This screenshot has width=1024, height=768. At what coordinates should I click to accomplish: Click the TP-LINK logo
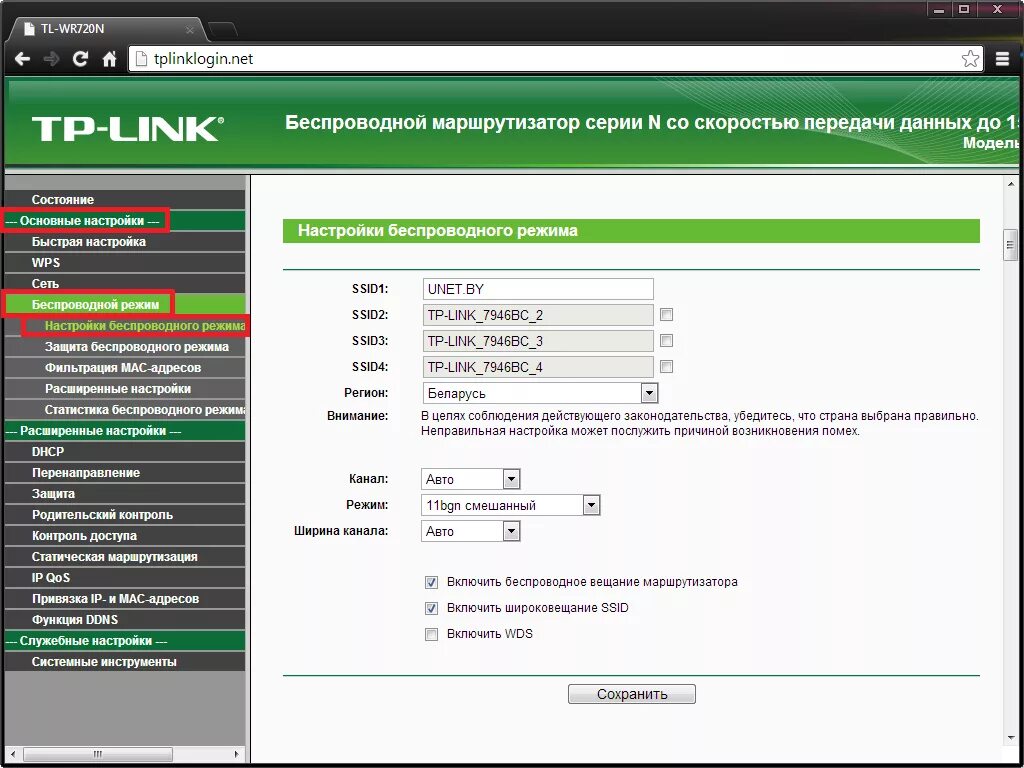click(x=127, y=129)
